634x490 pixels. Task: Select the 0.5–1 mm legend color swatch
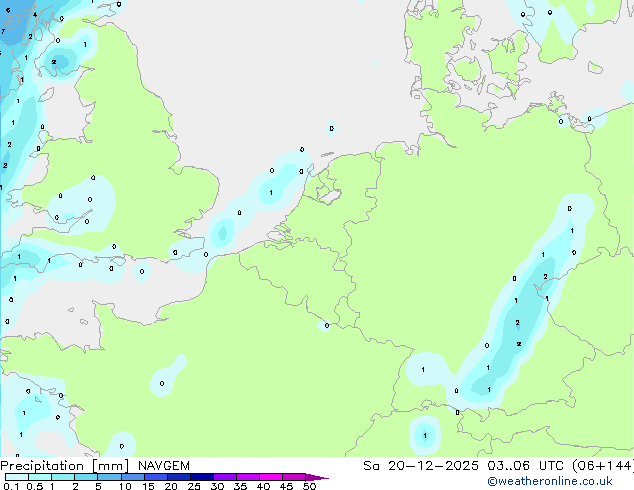tap(40, 477)
